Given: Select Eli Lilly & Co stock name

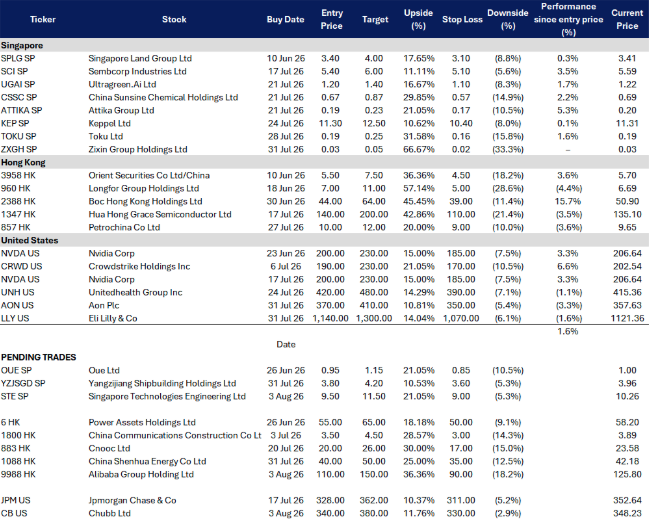Looking at the screenshot, I should pos(113,318).
